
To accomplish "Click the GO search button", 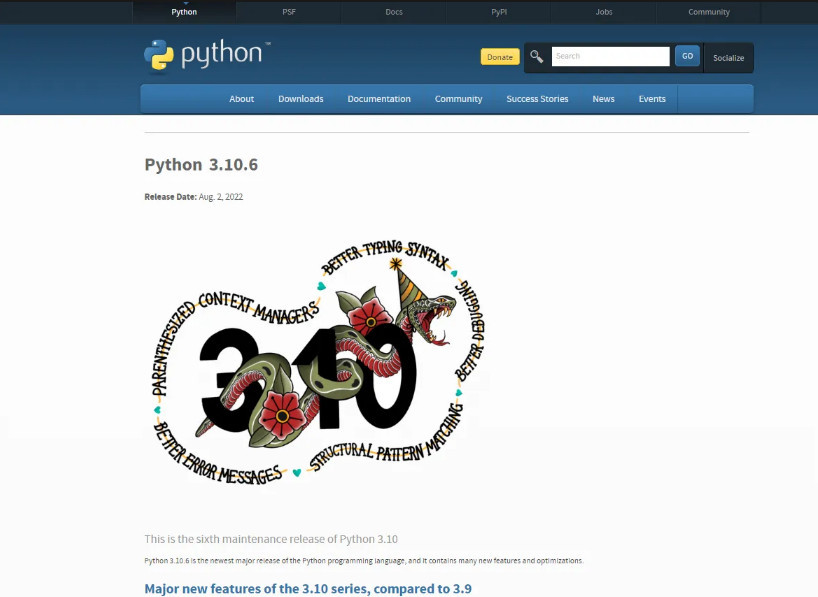I will coord(687,56).
